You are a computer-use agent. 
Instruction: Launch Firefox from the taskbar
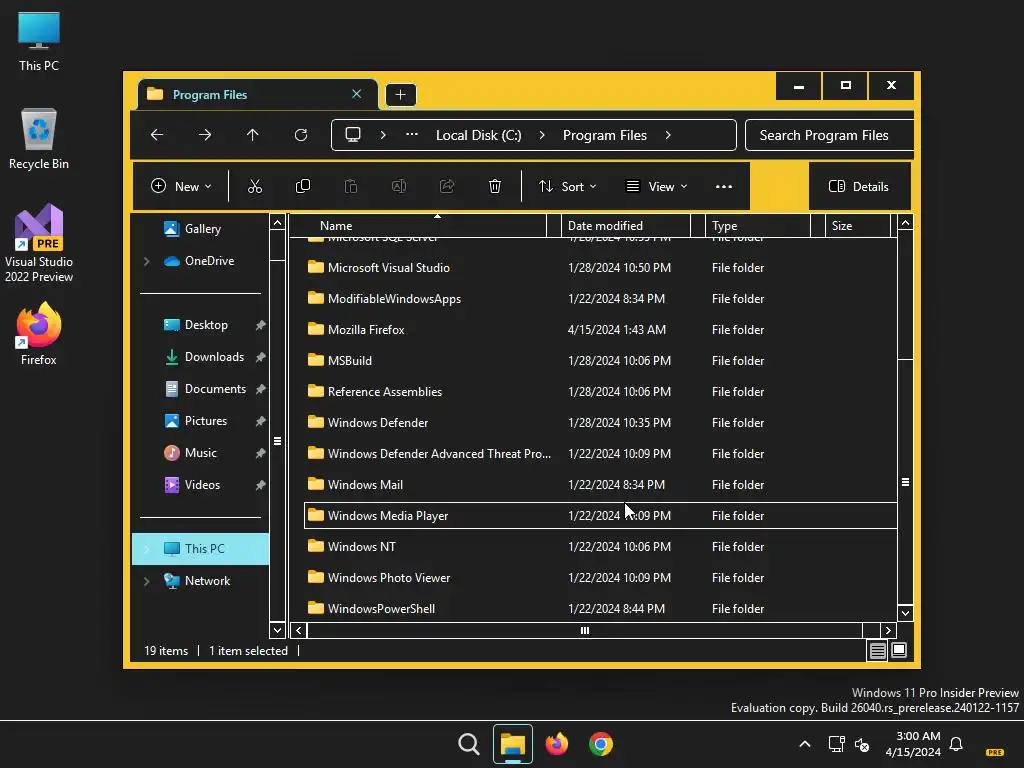pos(556,744)
